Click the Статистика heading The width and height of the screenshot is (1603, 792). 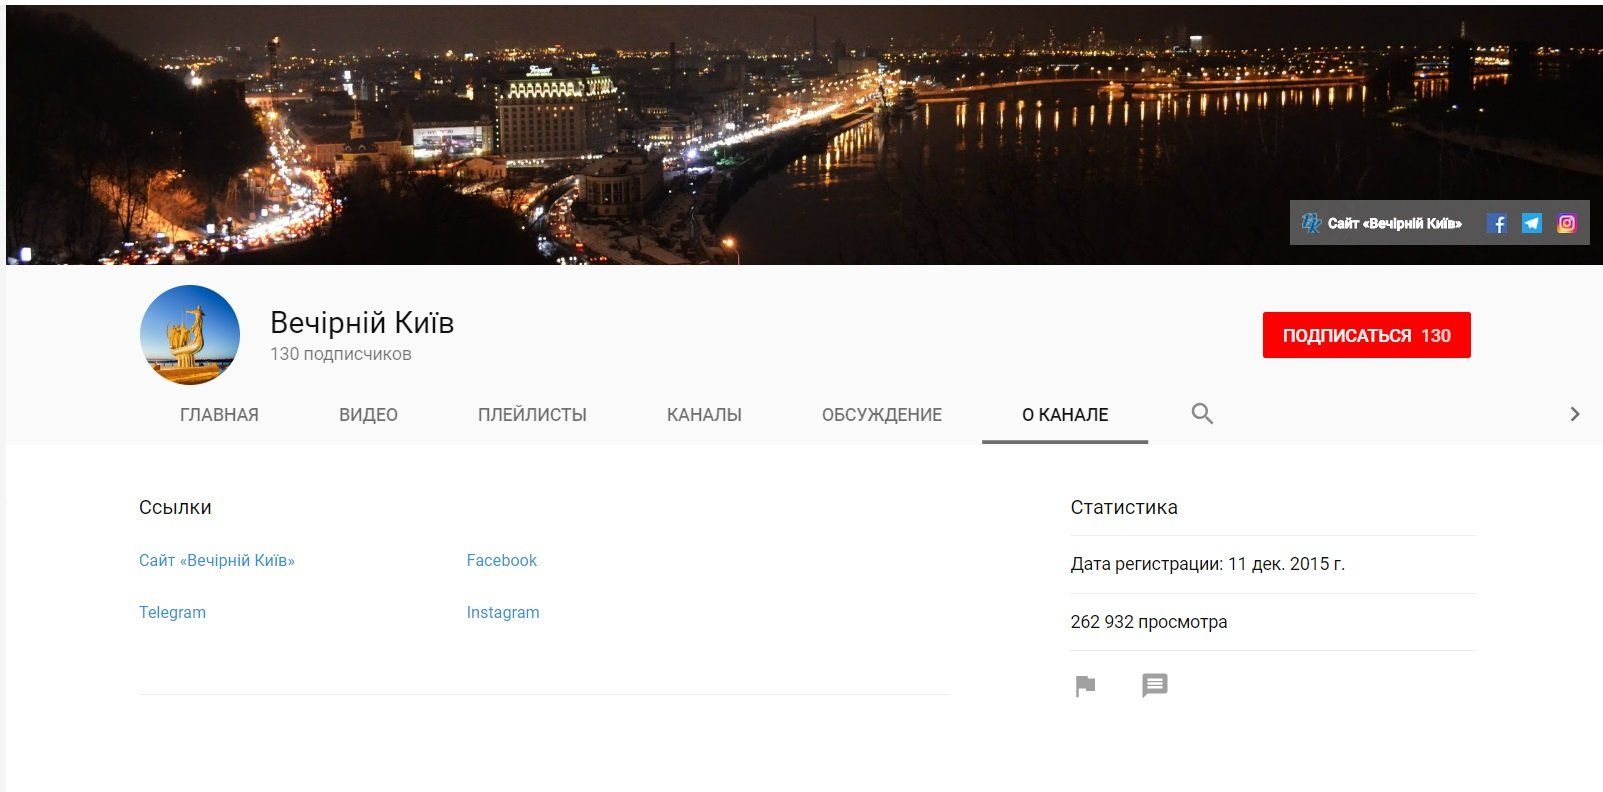(1124, 507)
